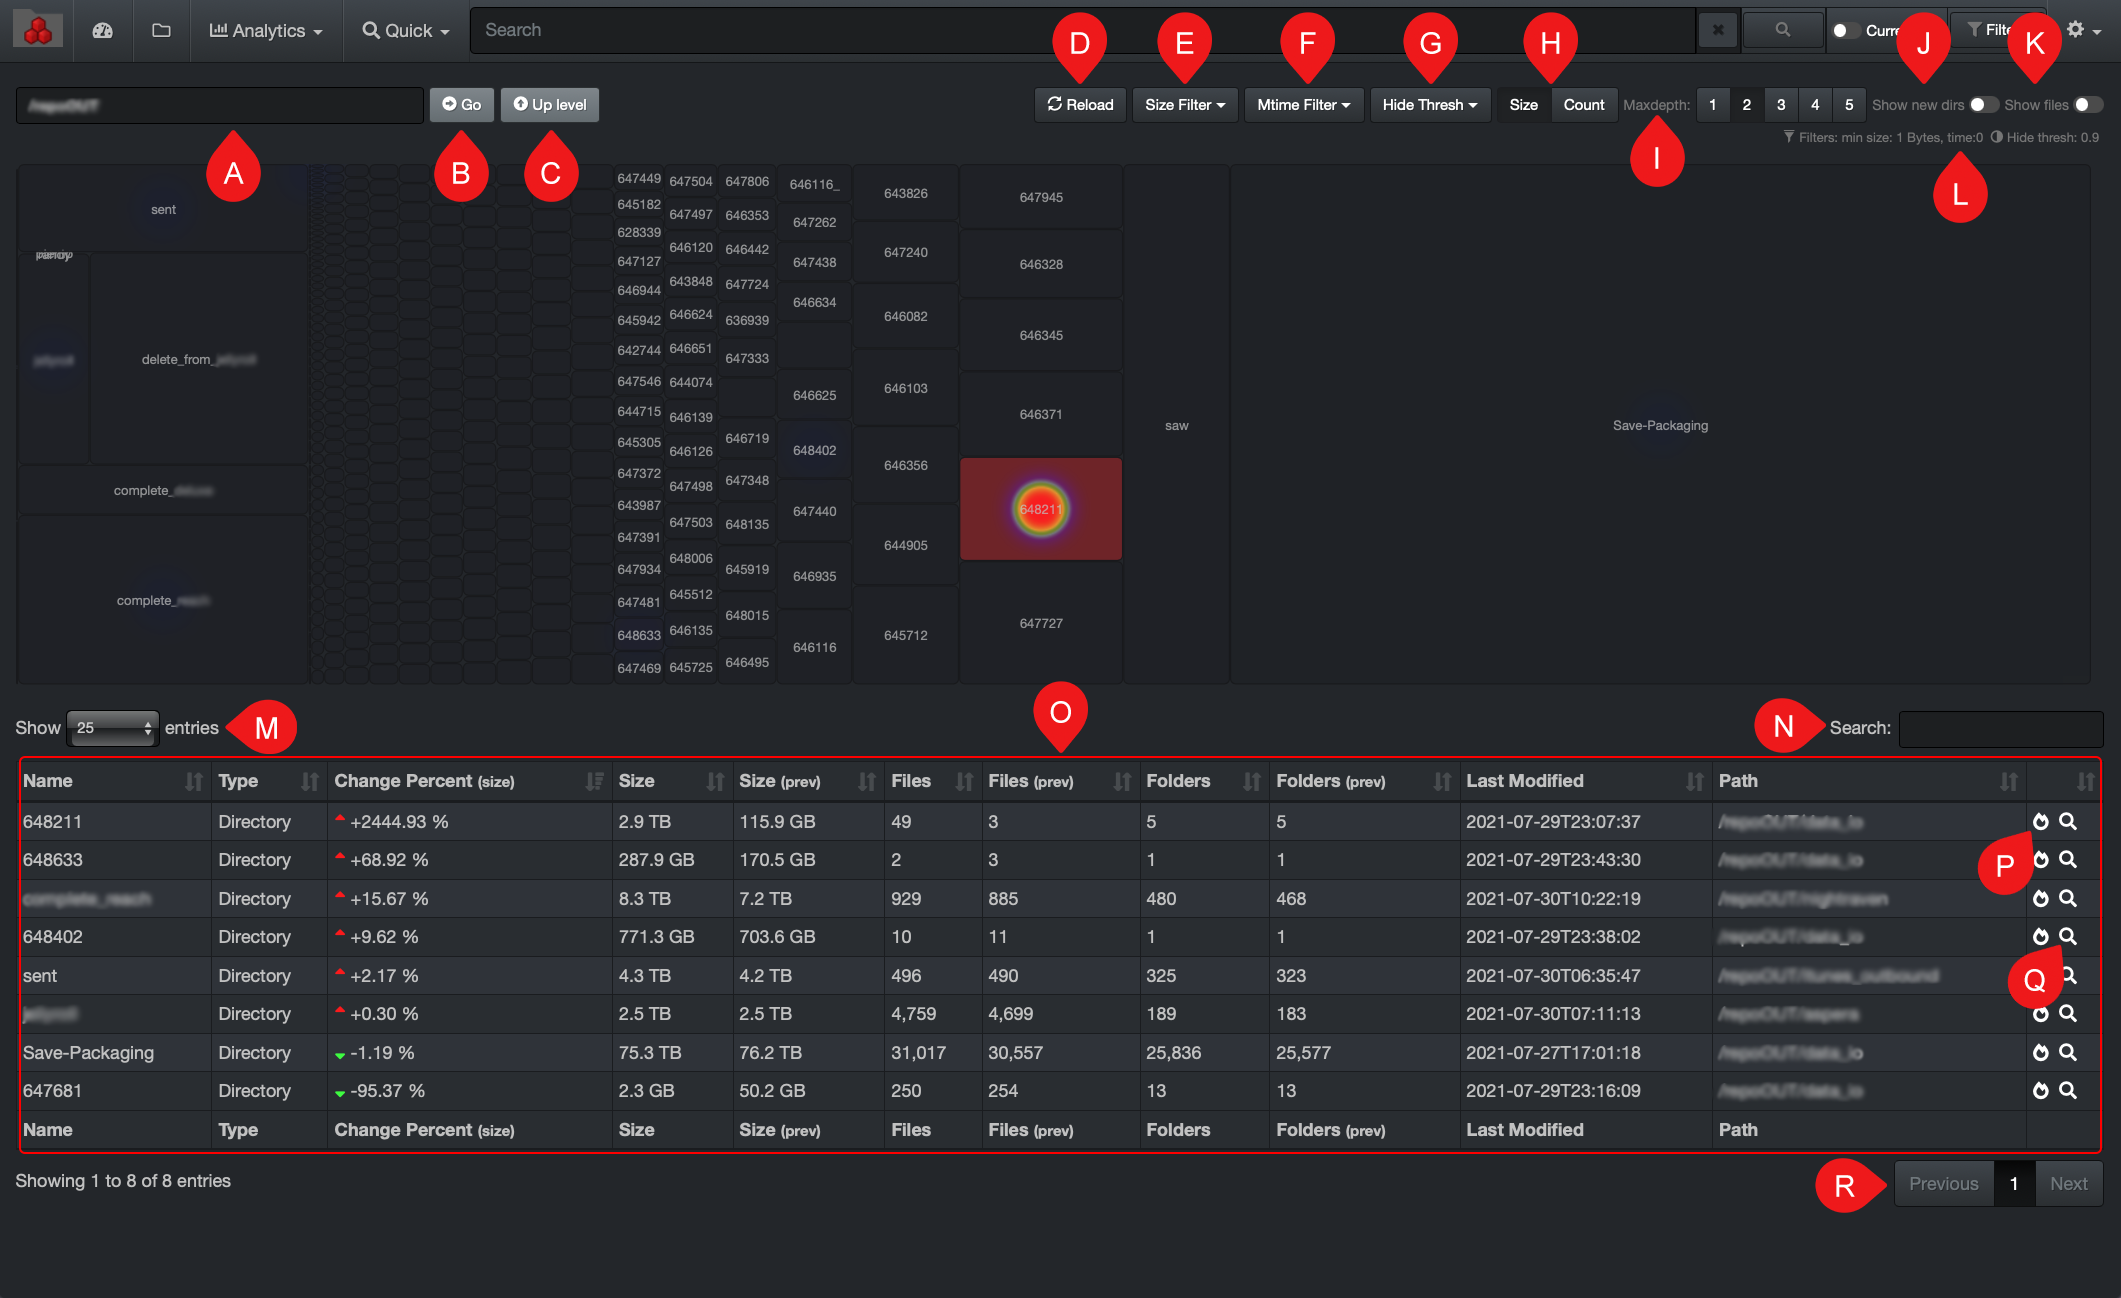This screenshot has height=1298, width=2121.
Task: Clear search with the X icon
Action: click(x=1717, y=30)
